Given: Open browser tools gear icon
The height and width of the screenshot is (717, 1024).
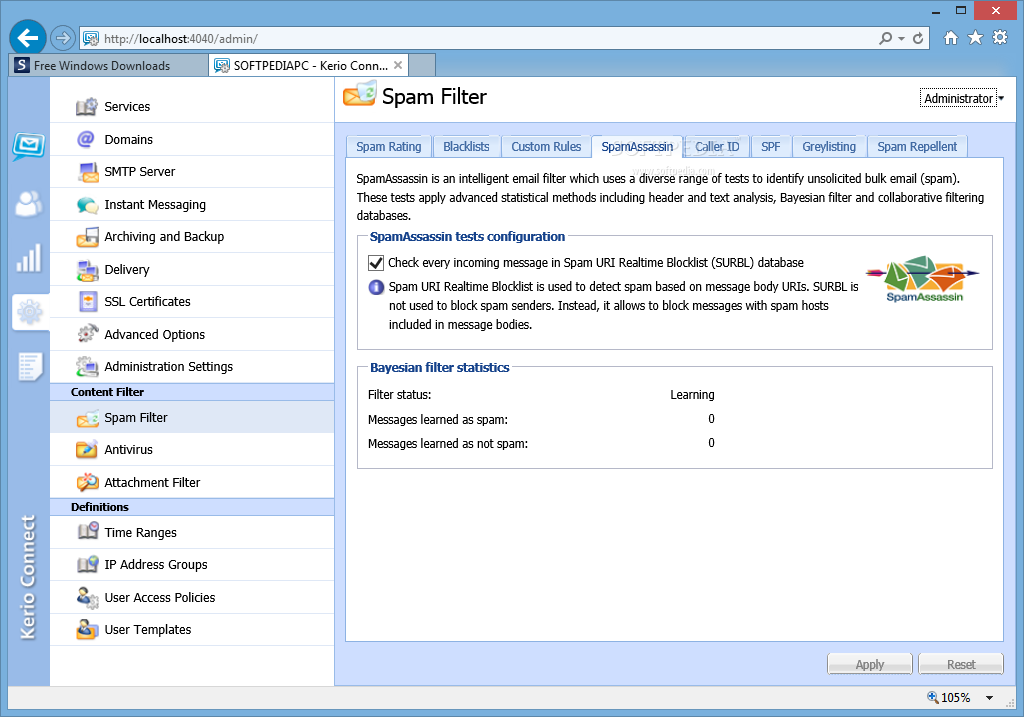Looking at the screenshot, I should click(x=1000, y=38).
